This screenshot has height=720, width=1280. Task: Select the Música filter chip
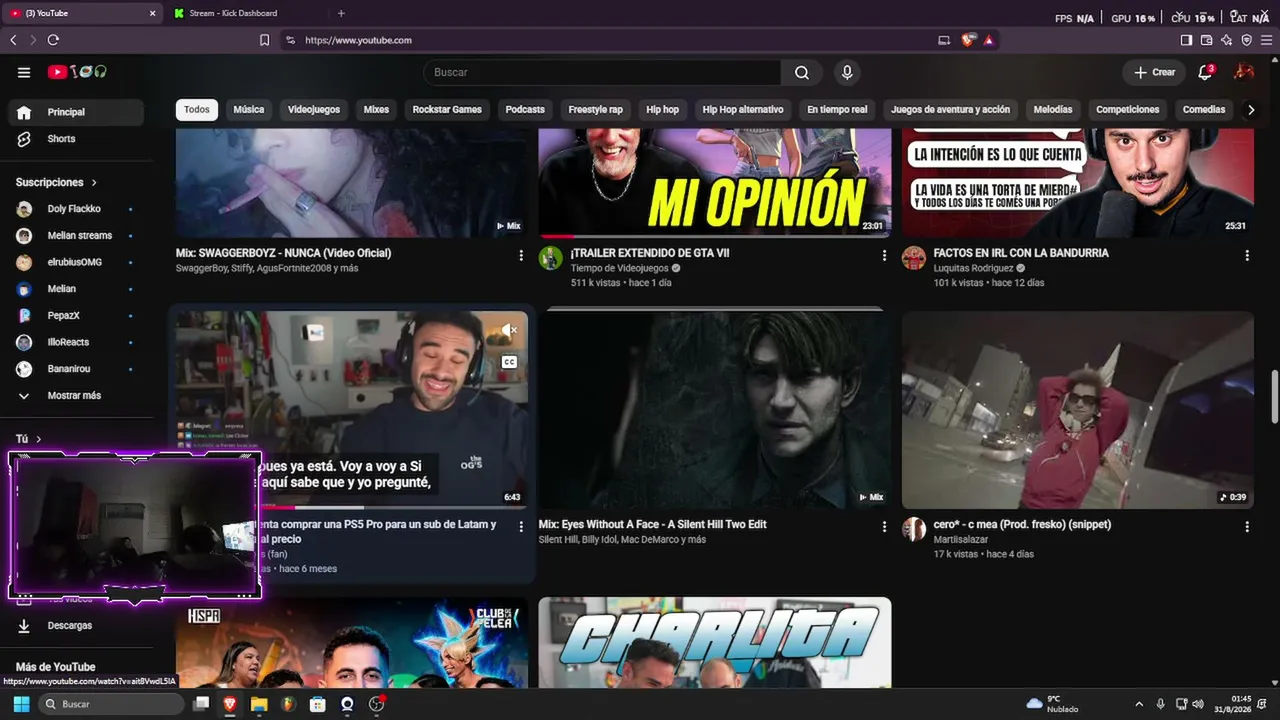[249, 110]
